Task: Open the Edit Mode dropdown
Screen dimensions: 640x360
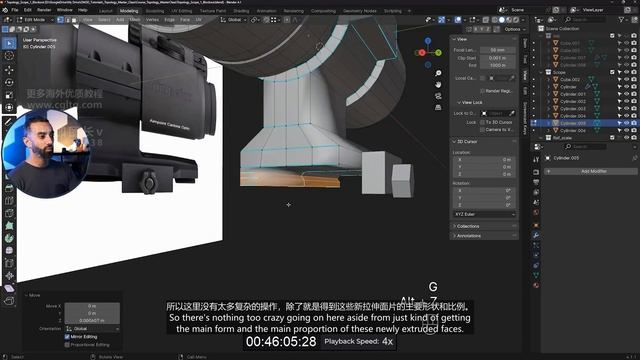Action: (x=35, y=20)
